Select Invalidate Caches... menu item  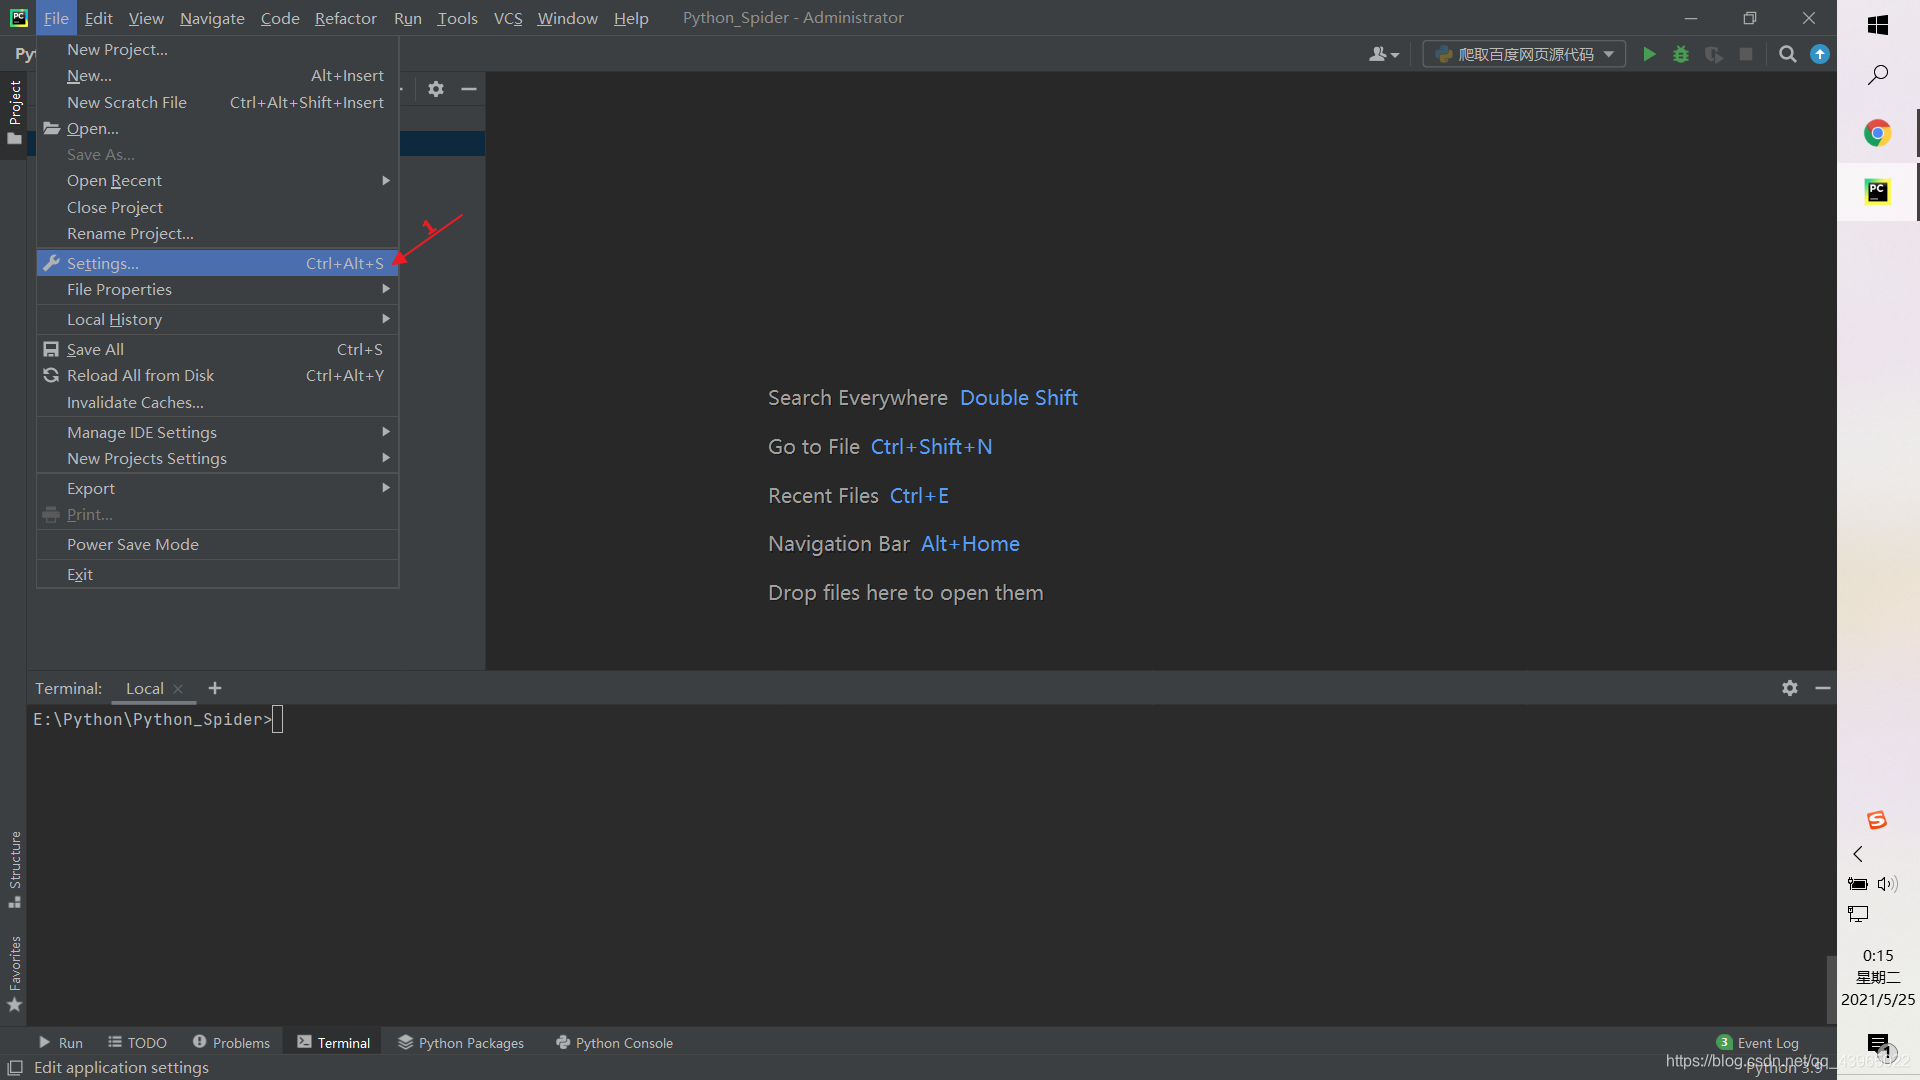point(217,402)
